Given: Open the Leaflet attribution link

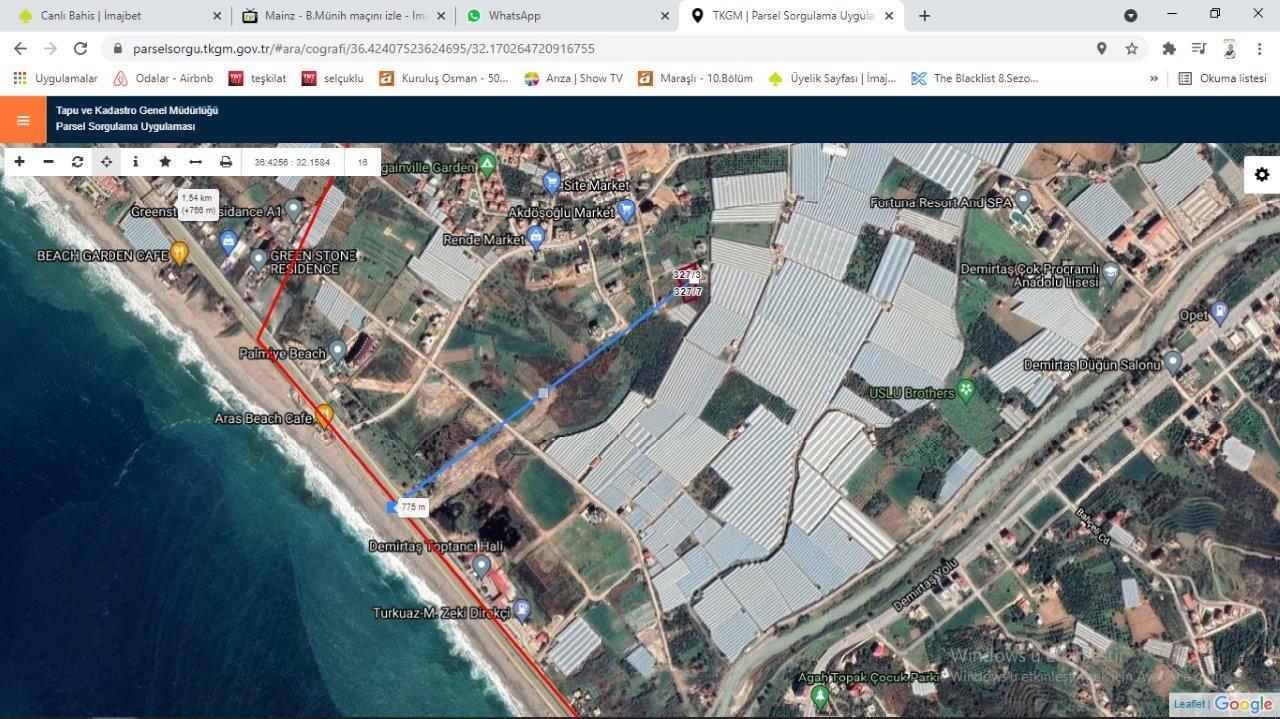Looking at the screenshot, I should [x=1190, y=705].
